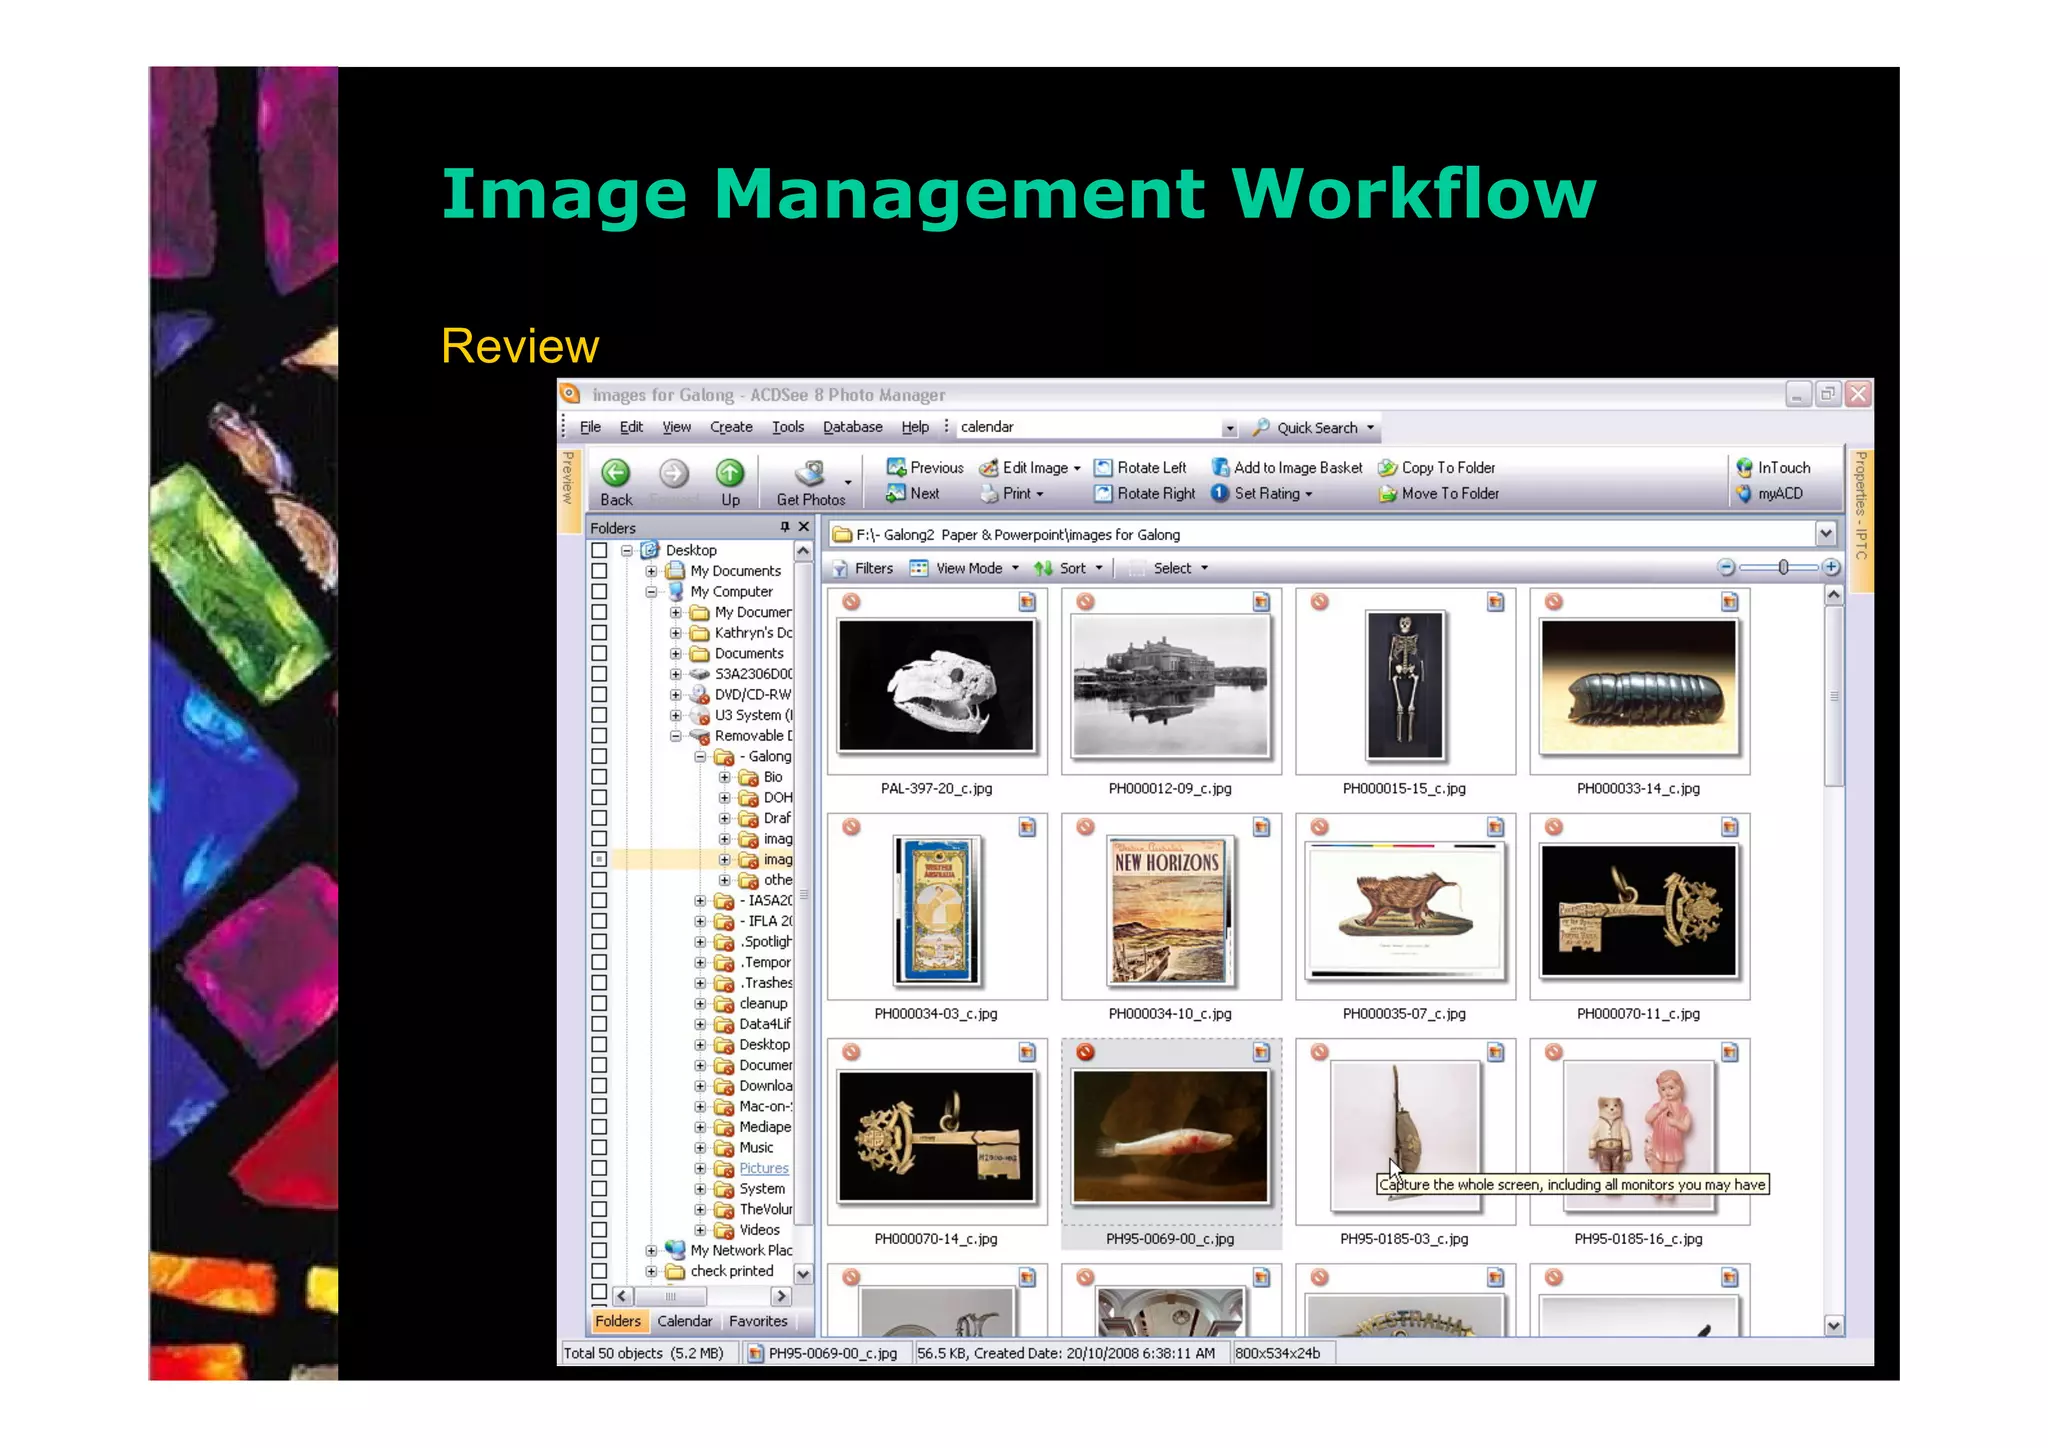This screenshot has width=2048, height=1448.
Task: Tick the checkbox beside Desktop folder
Action: (599, 550)
